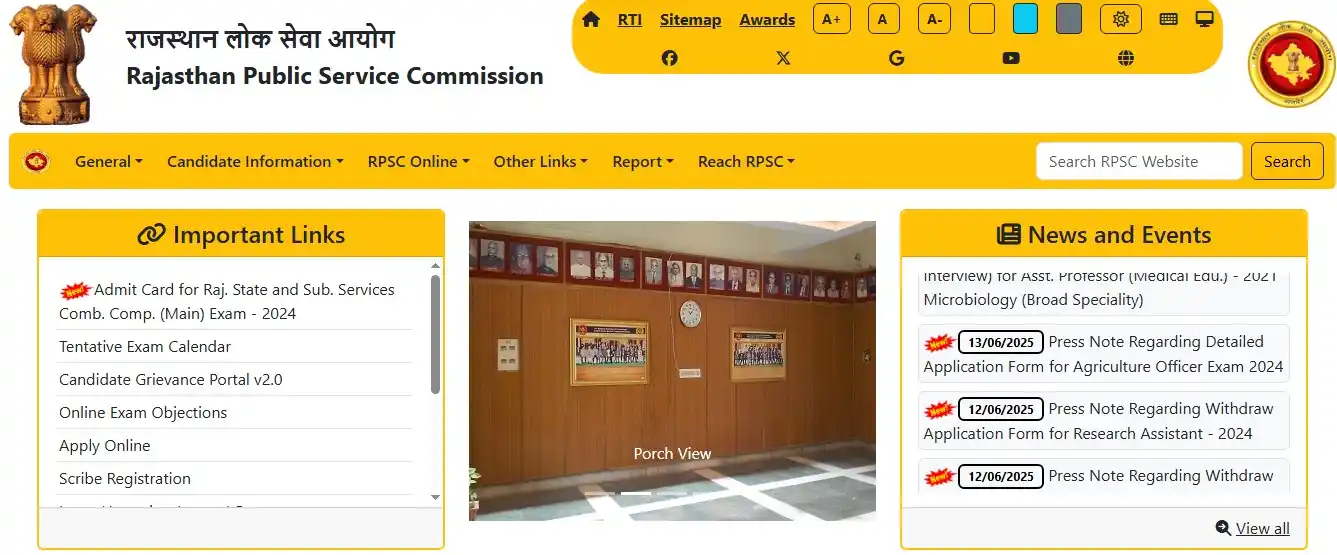The image size is (1337, 555).
Task: Open Online Exam Objections link
Action: 143,412
